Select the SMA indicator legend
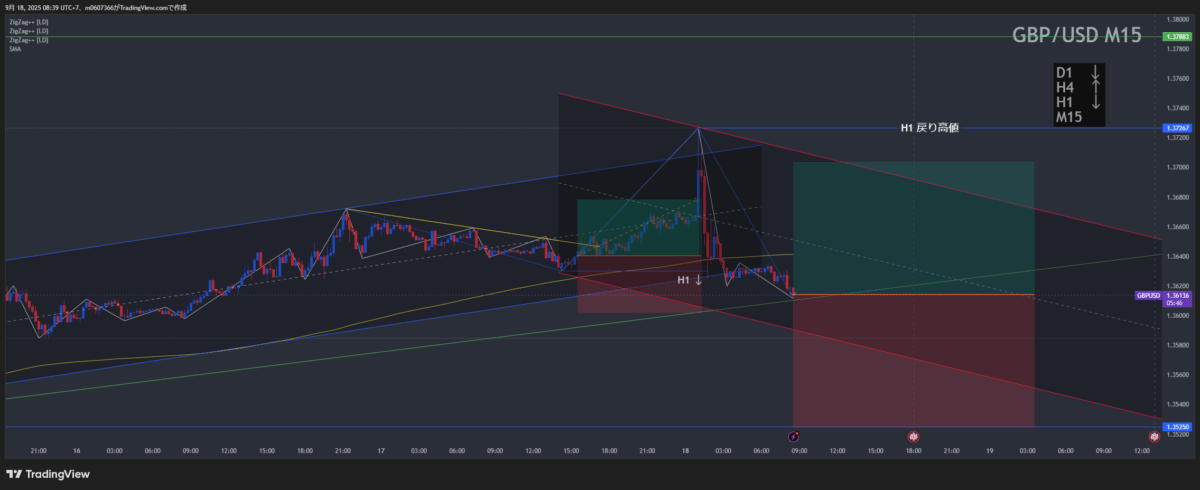Viewport: 1200px width, 490px height. tap(15, 49)
